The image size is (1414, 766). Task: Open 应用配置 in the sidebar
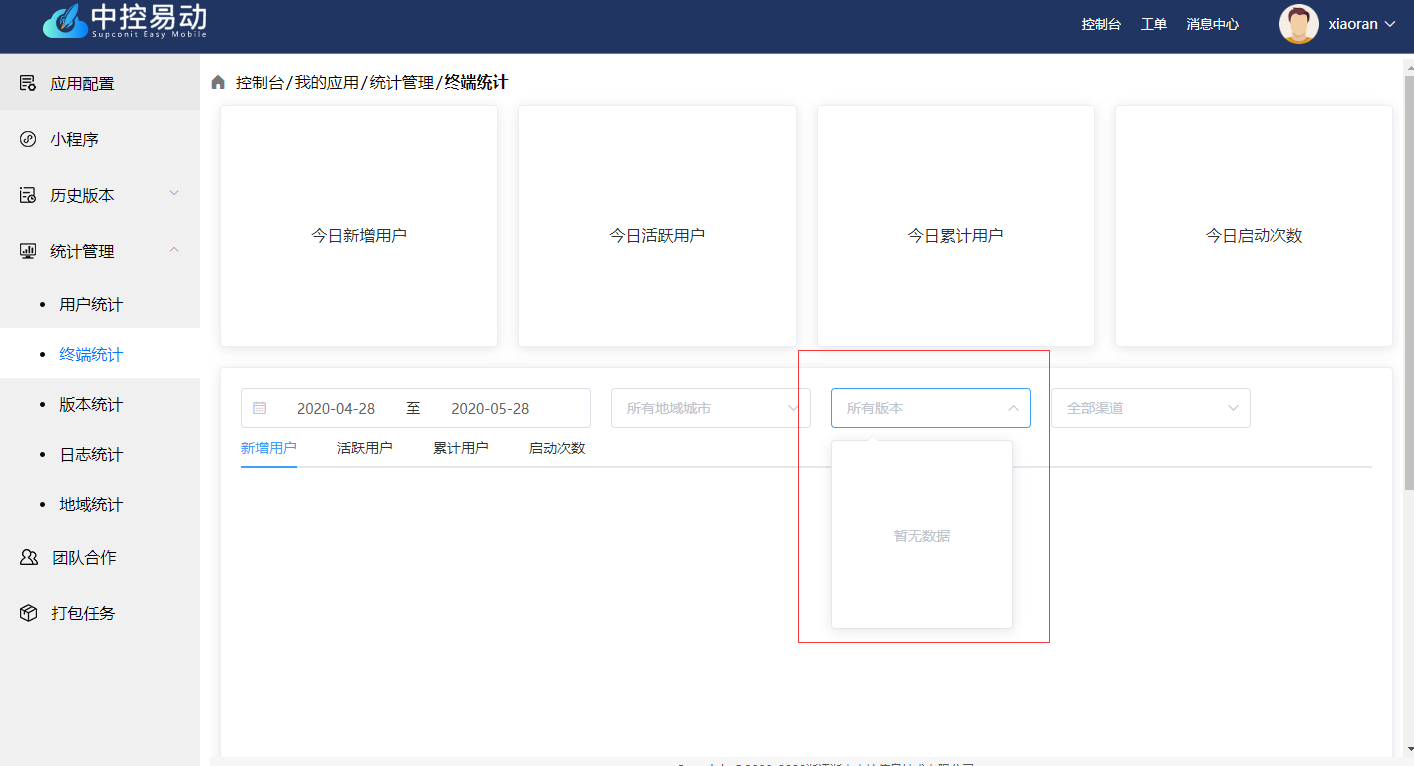100,83
